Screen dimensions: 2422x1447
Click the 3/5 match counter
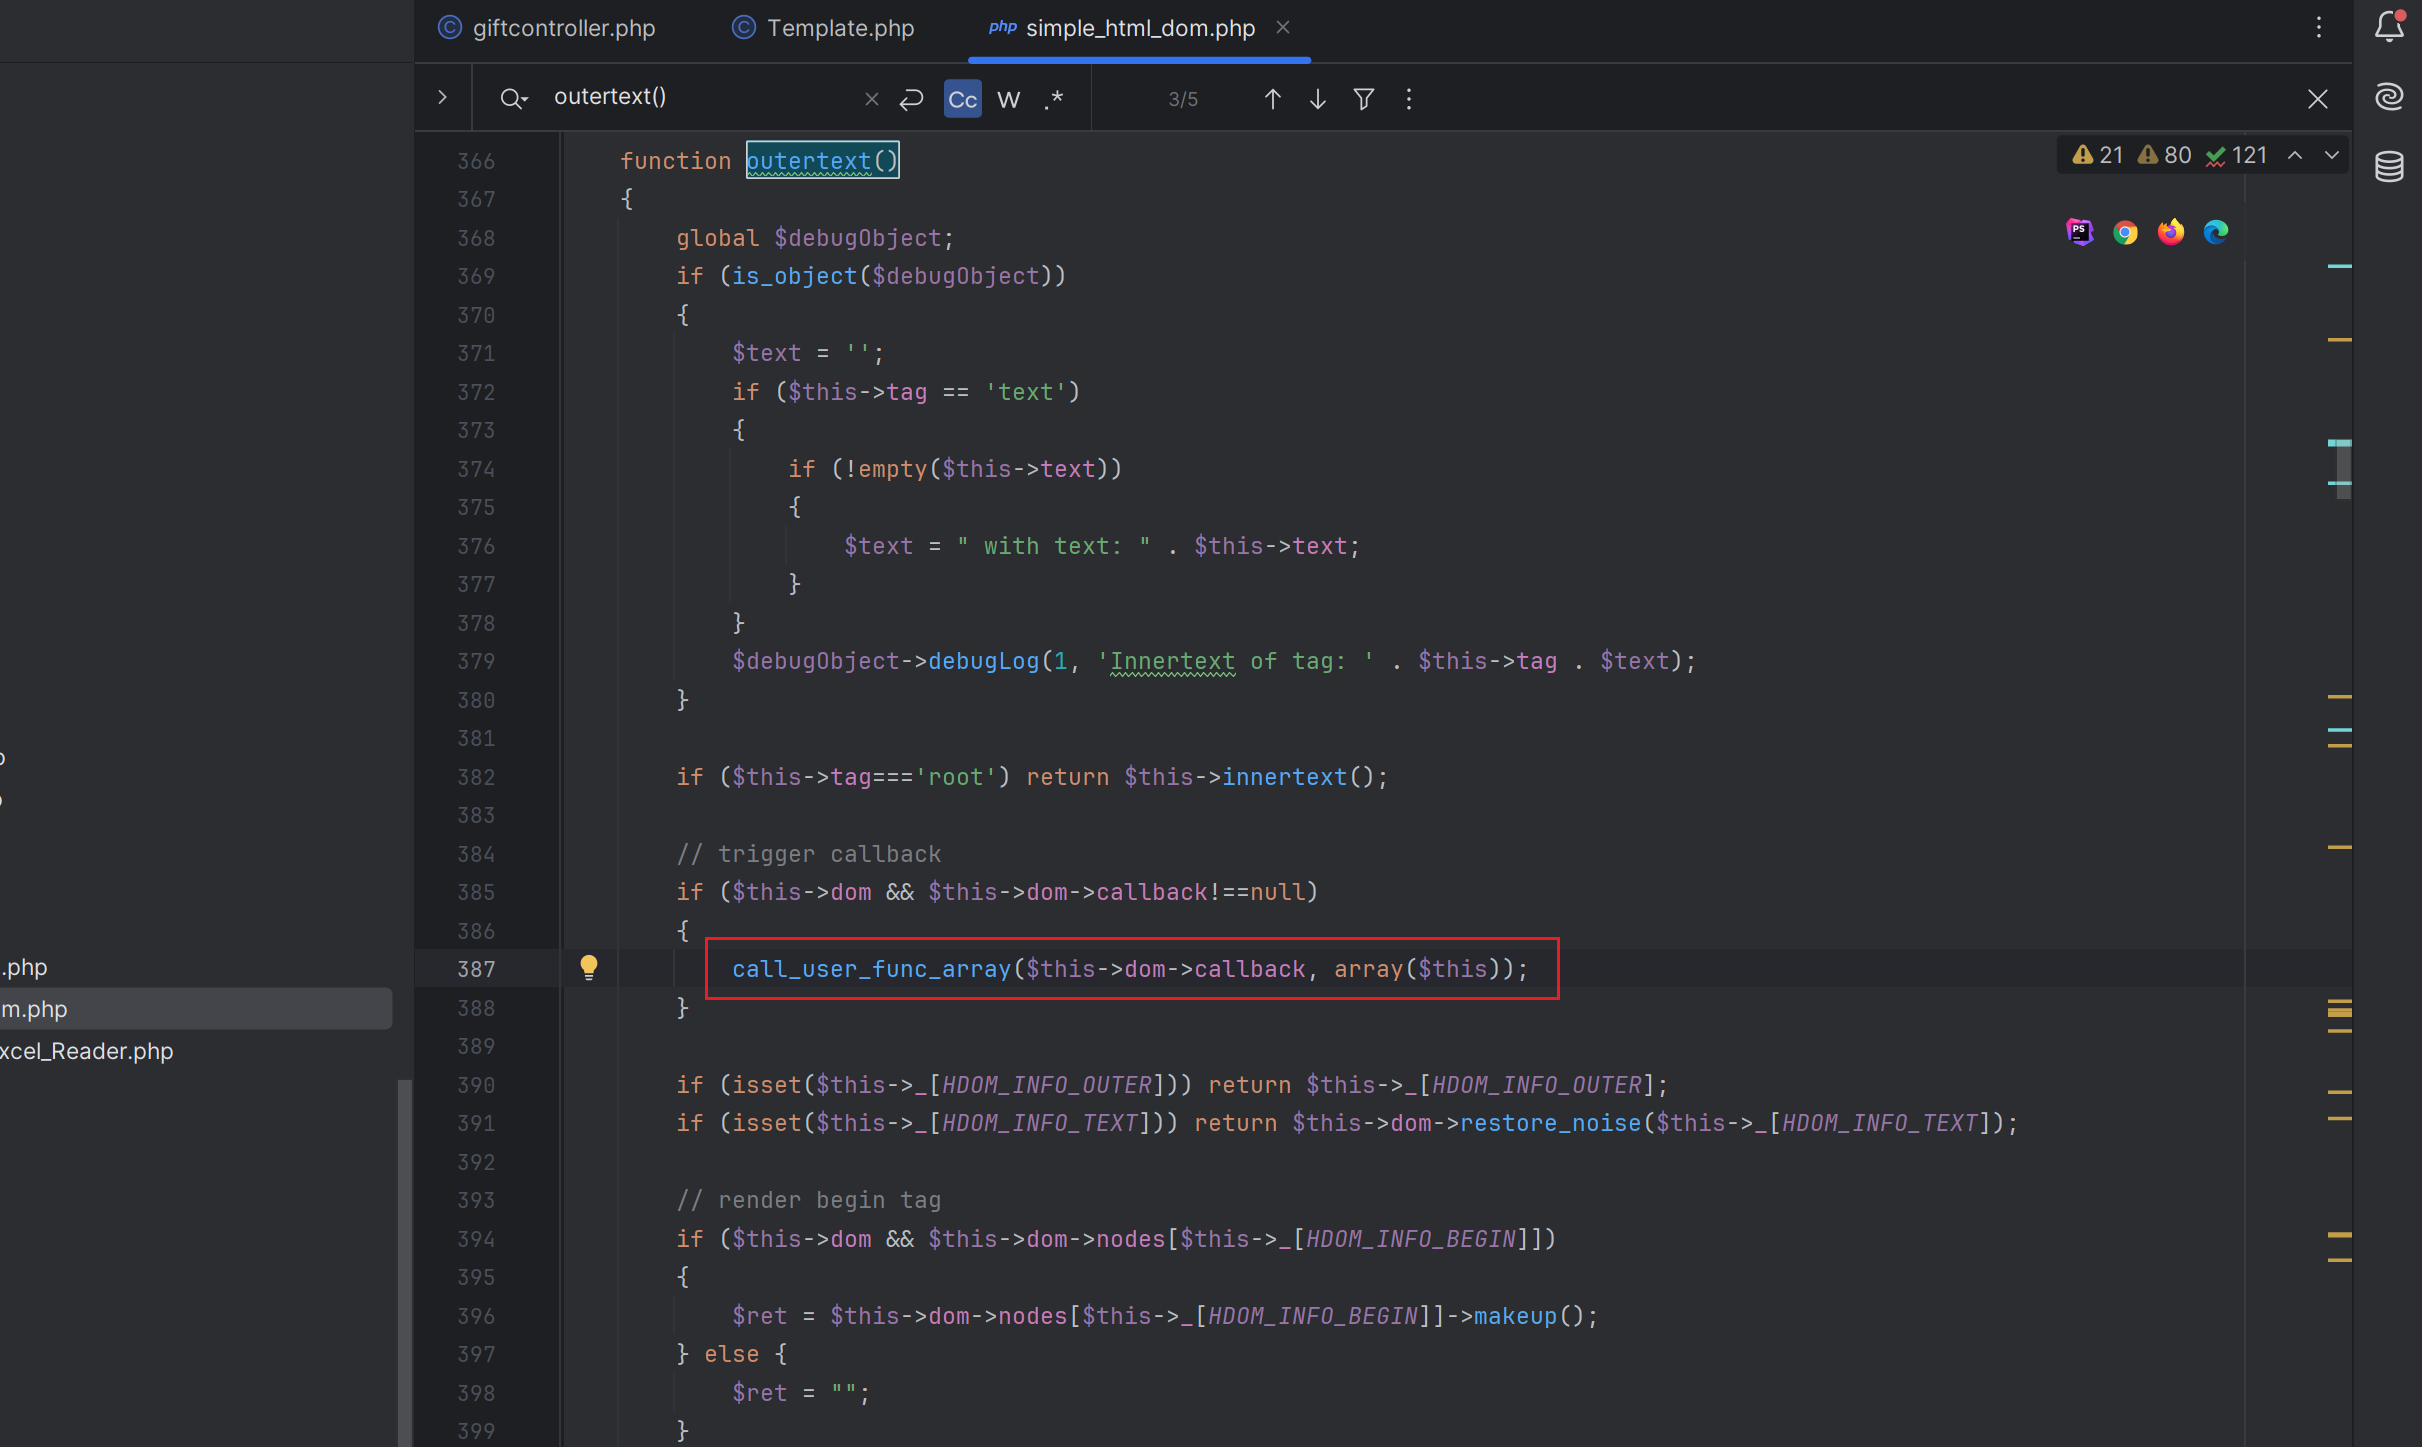tap(1183, 99)
